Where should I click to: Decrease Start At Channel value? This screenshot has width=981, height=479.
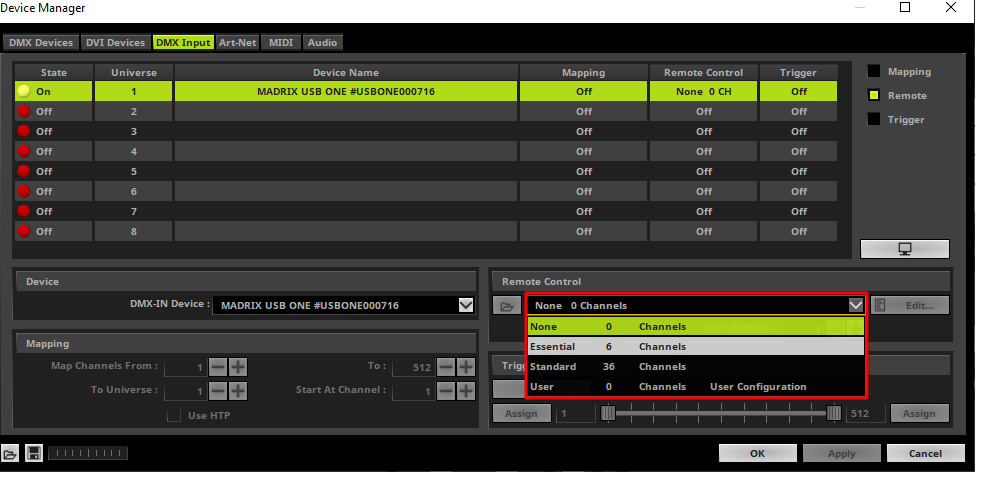445,391
